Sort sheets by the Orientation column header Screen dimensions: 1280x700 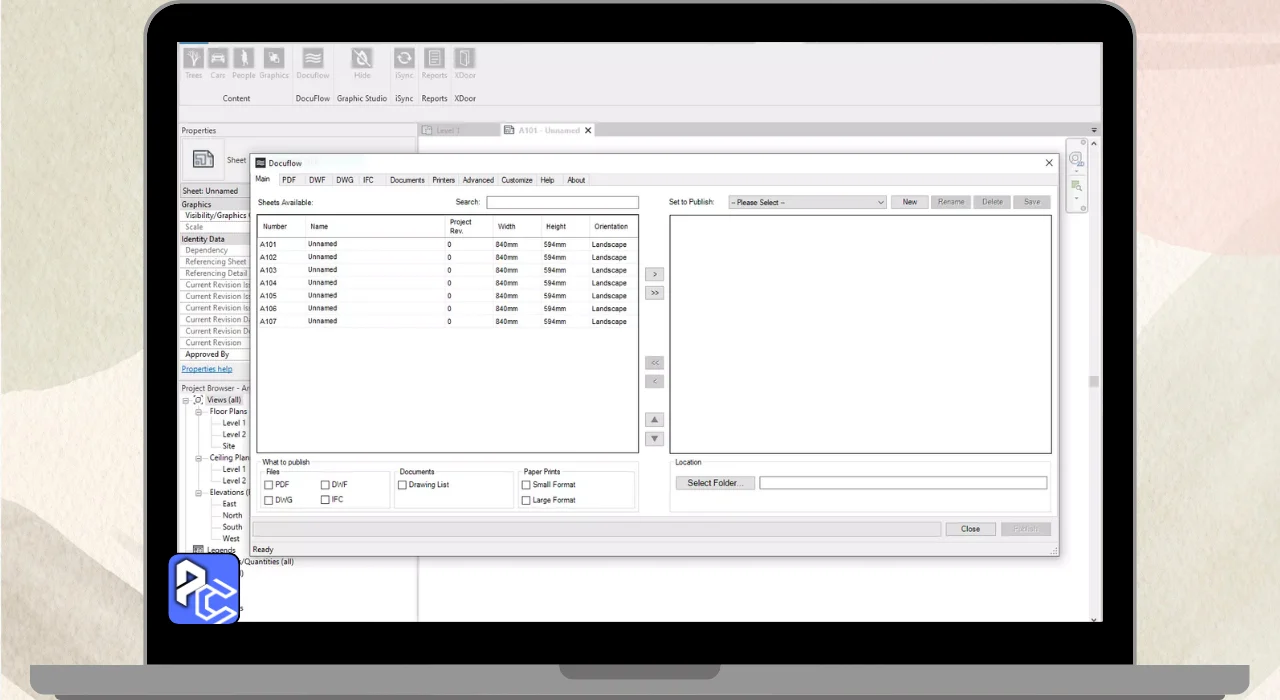pos(611,227)
